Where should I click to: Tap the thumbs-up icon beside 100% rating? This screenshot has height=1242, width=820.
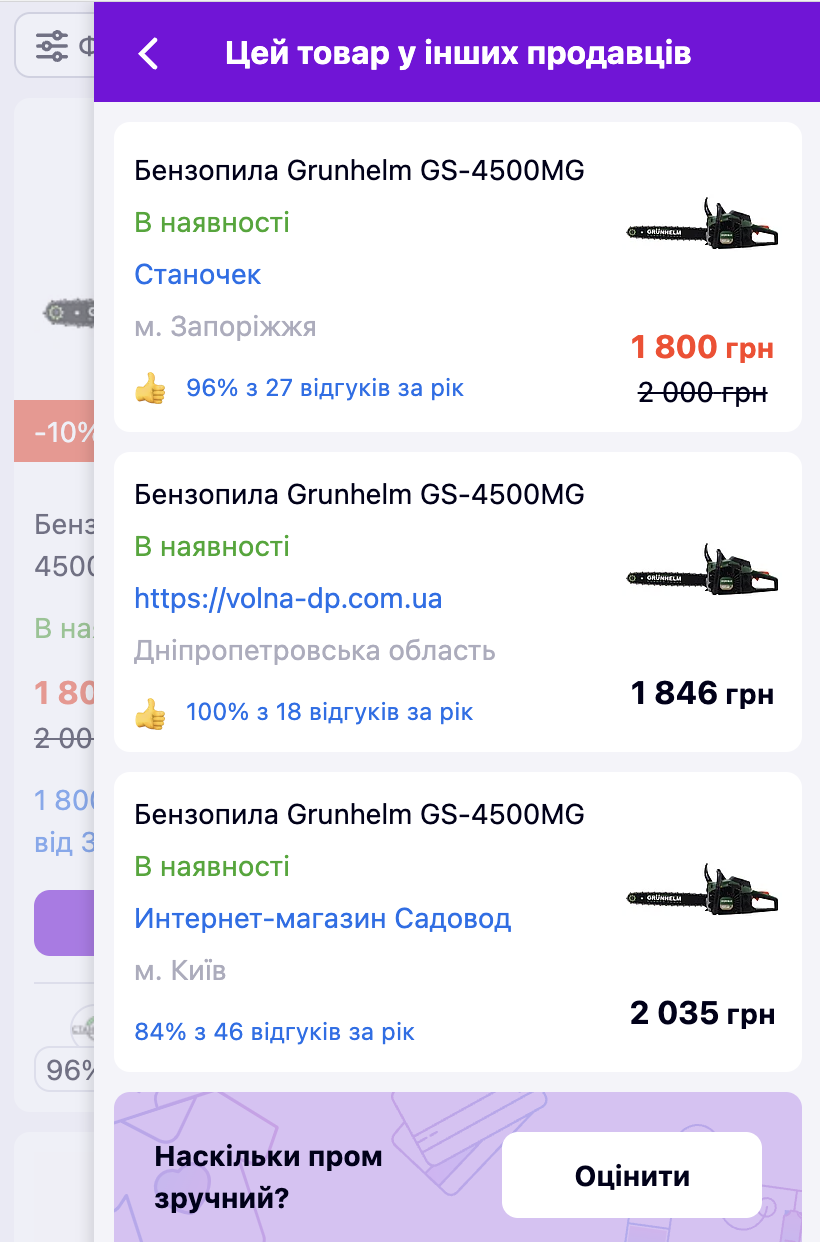150,713
